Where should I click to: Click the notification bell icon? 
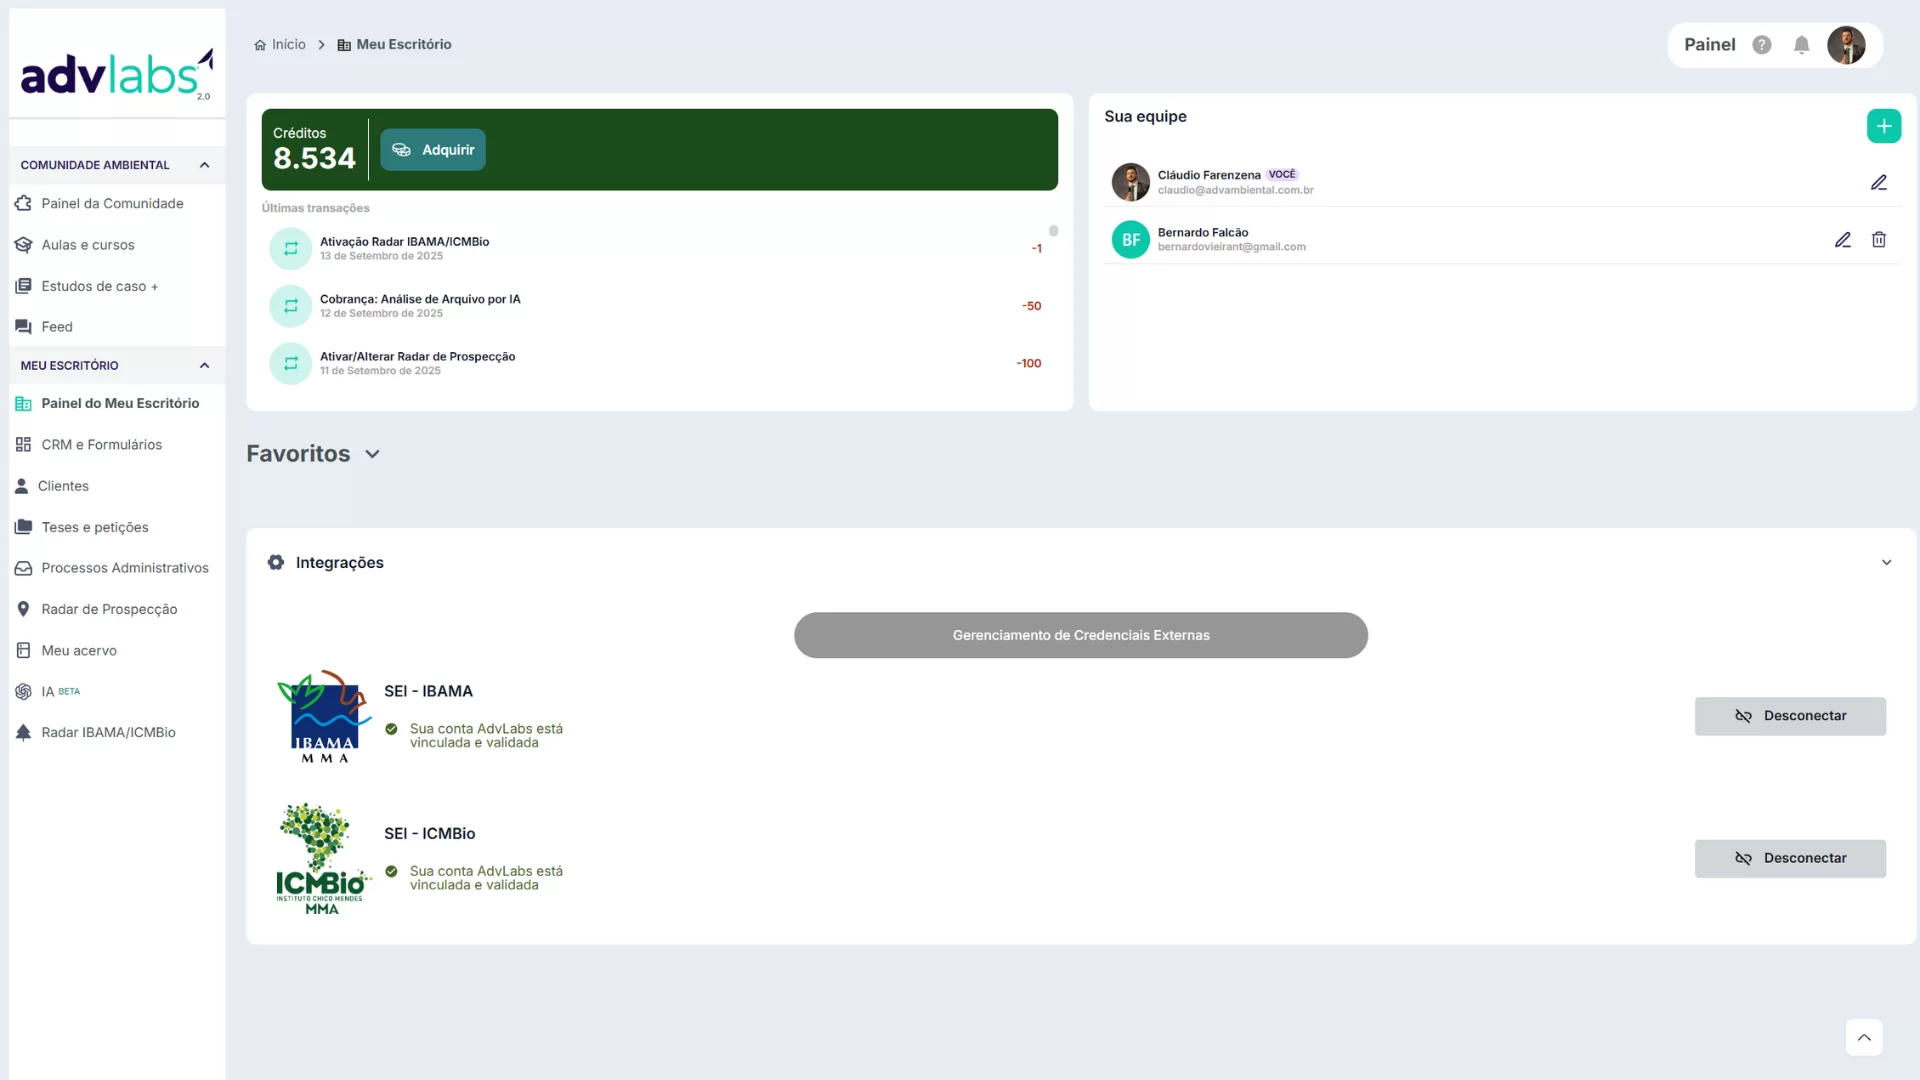point(1801,45)
